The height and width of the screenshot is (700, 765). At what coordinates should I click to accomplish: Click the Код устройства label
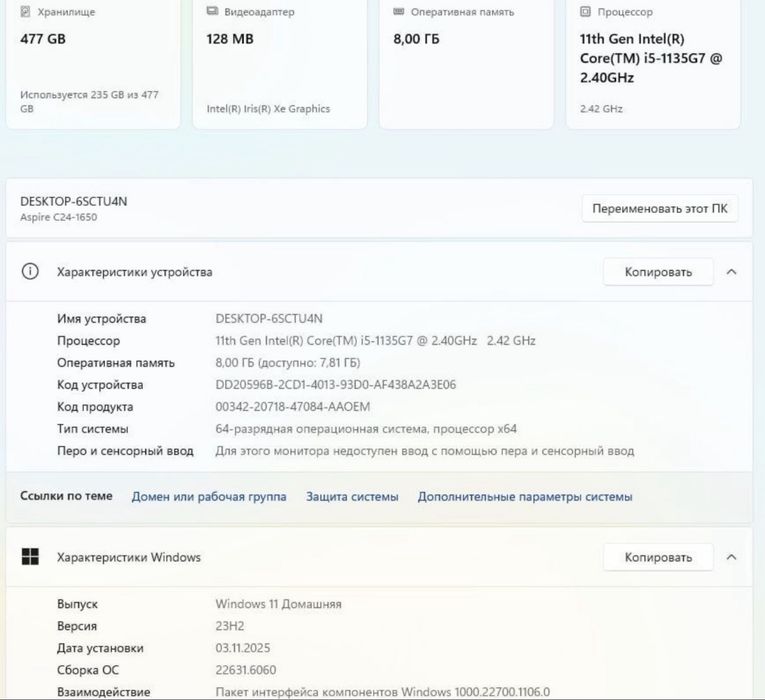[100, 385]
